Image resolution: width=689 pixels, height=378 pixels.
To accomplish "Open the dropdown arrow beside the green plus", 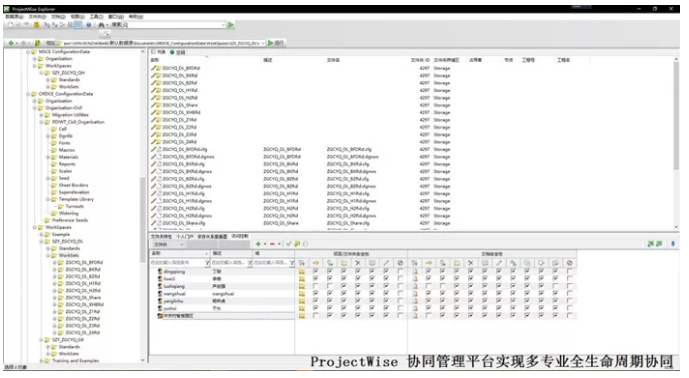I will click(x=265, y=244).
